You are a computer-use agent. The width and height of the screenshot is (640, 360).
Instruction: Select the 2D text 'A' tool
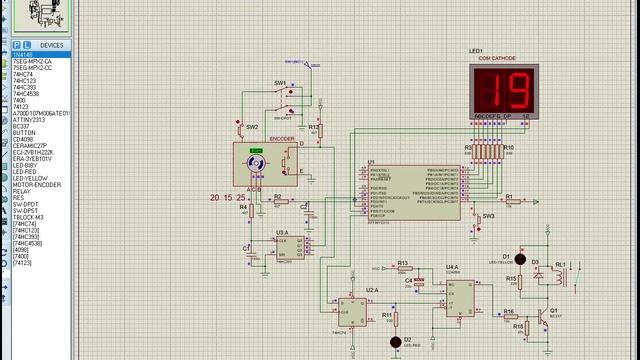tap(4, 211)
